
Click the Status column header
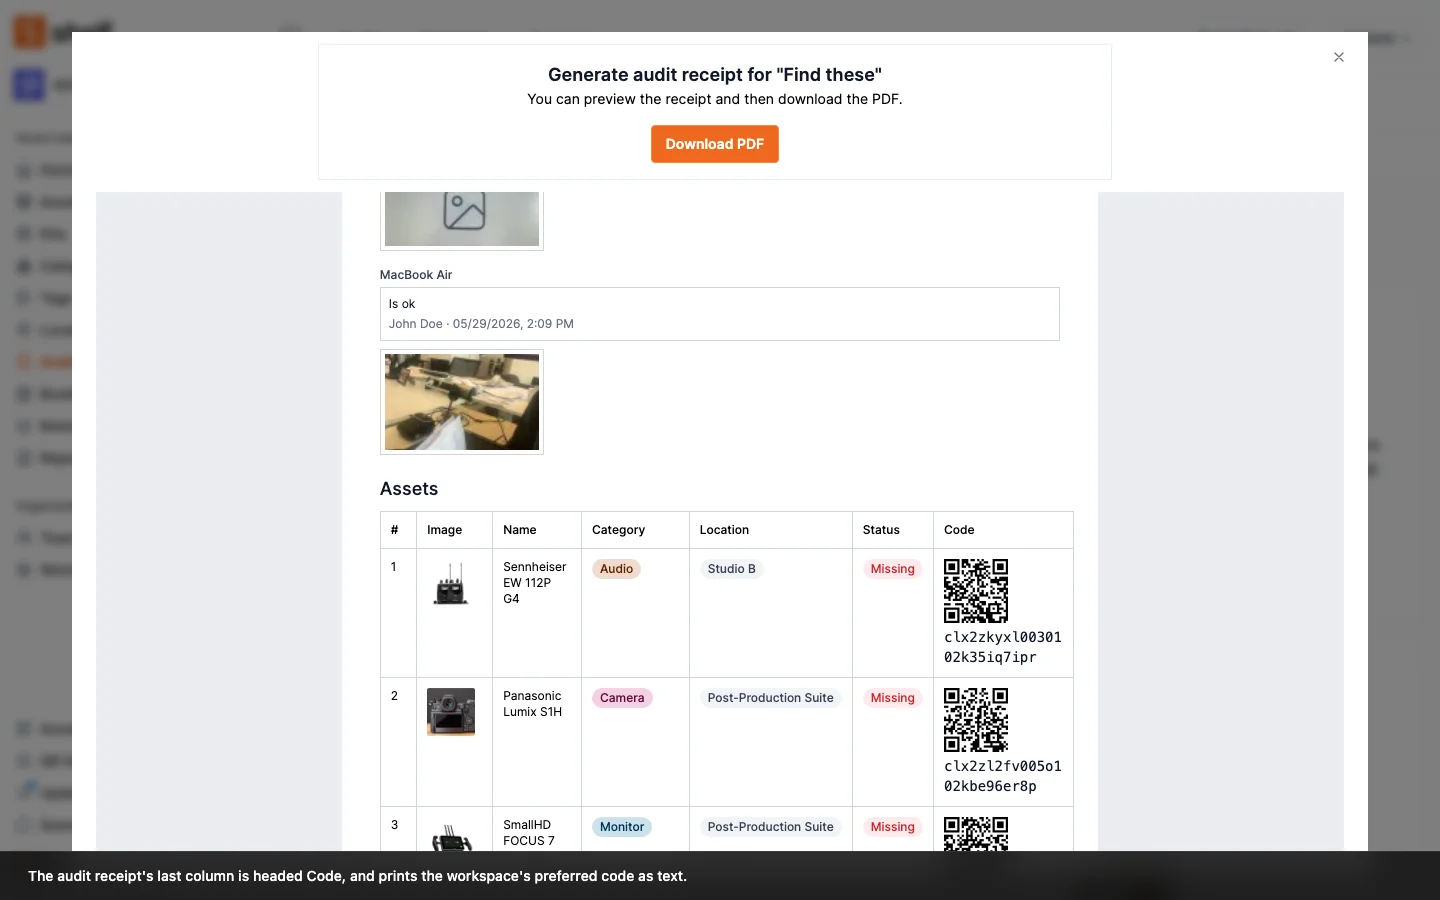(881, 530)
